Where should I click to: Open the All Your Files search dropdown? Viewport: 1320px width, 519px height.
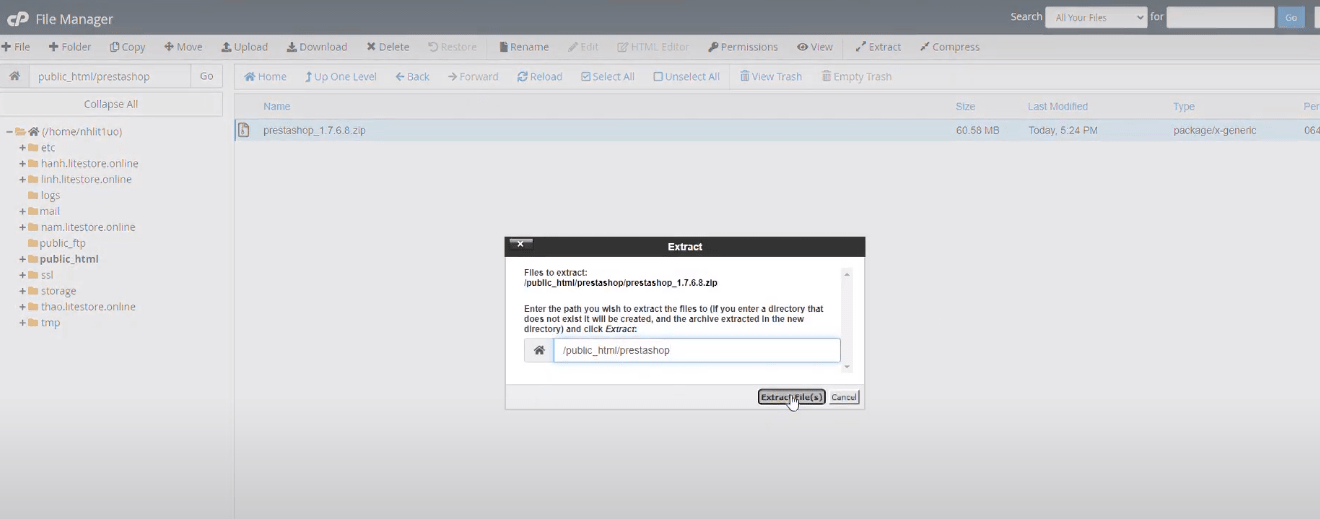pyautogui.click(x=1095, y=17)
